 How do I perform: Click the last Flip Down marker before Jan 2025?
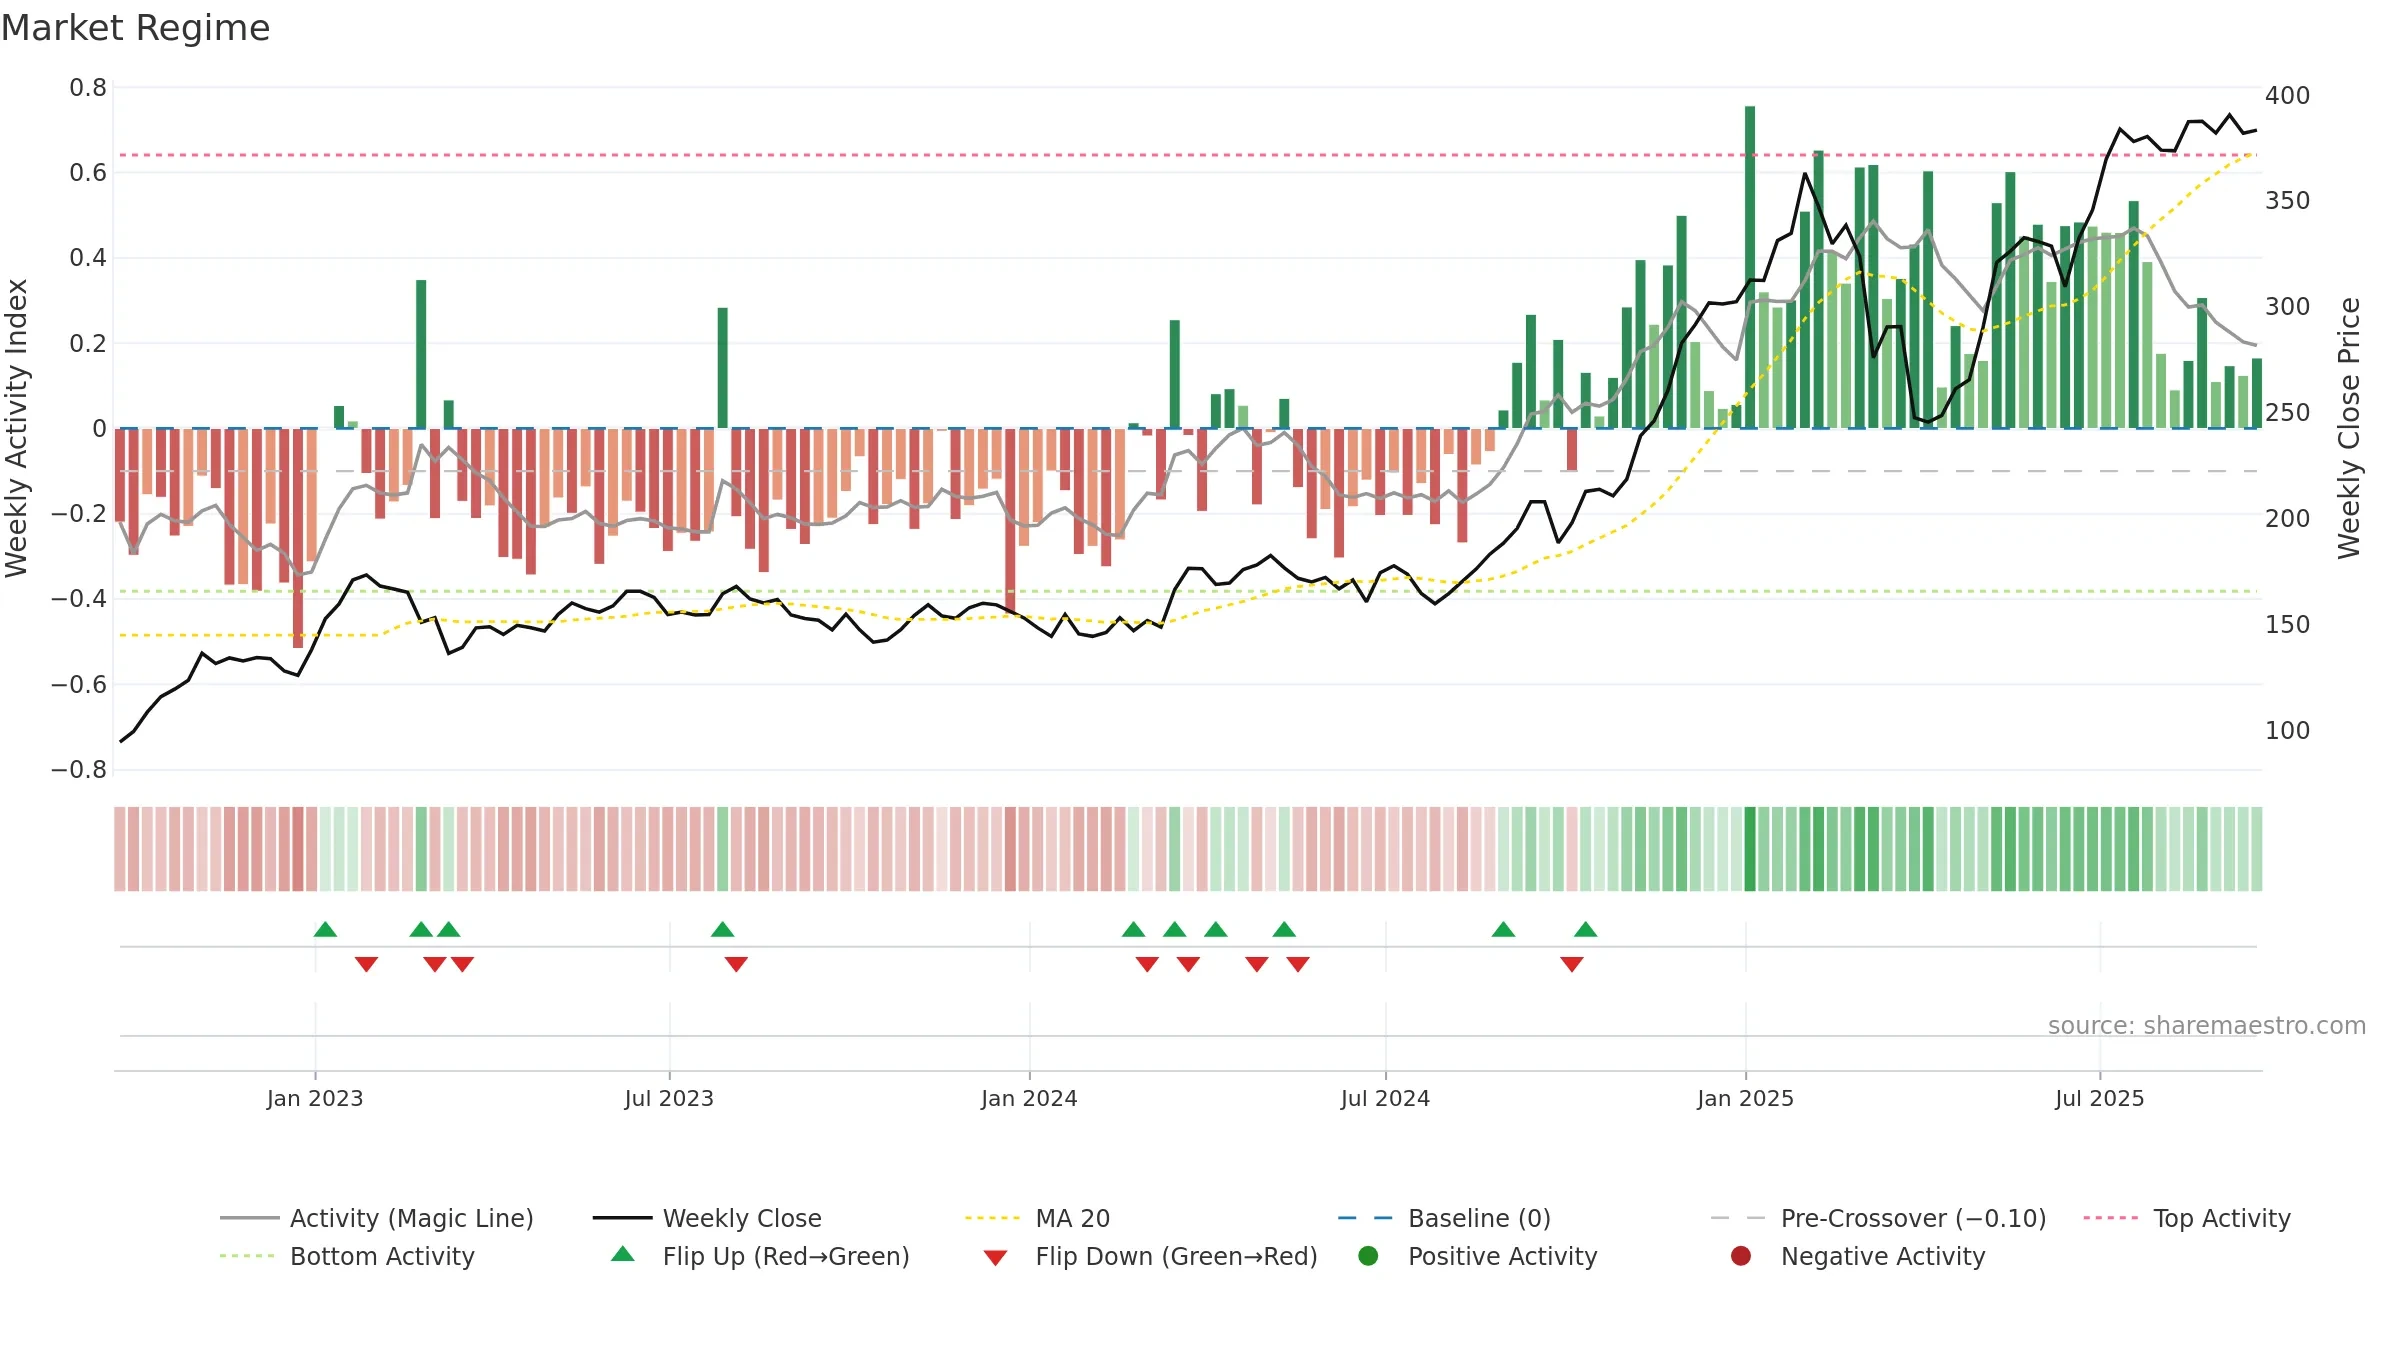click(1571, 964)
